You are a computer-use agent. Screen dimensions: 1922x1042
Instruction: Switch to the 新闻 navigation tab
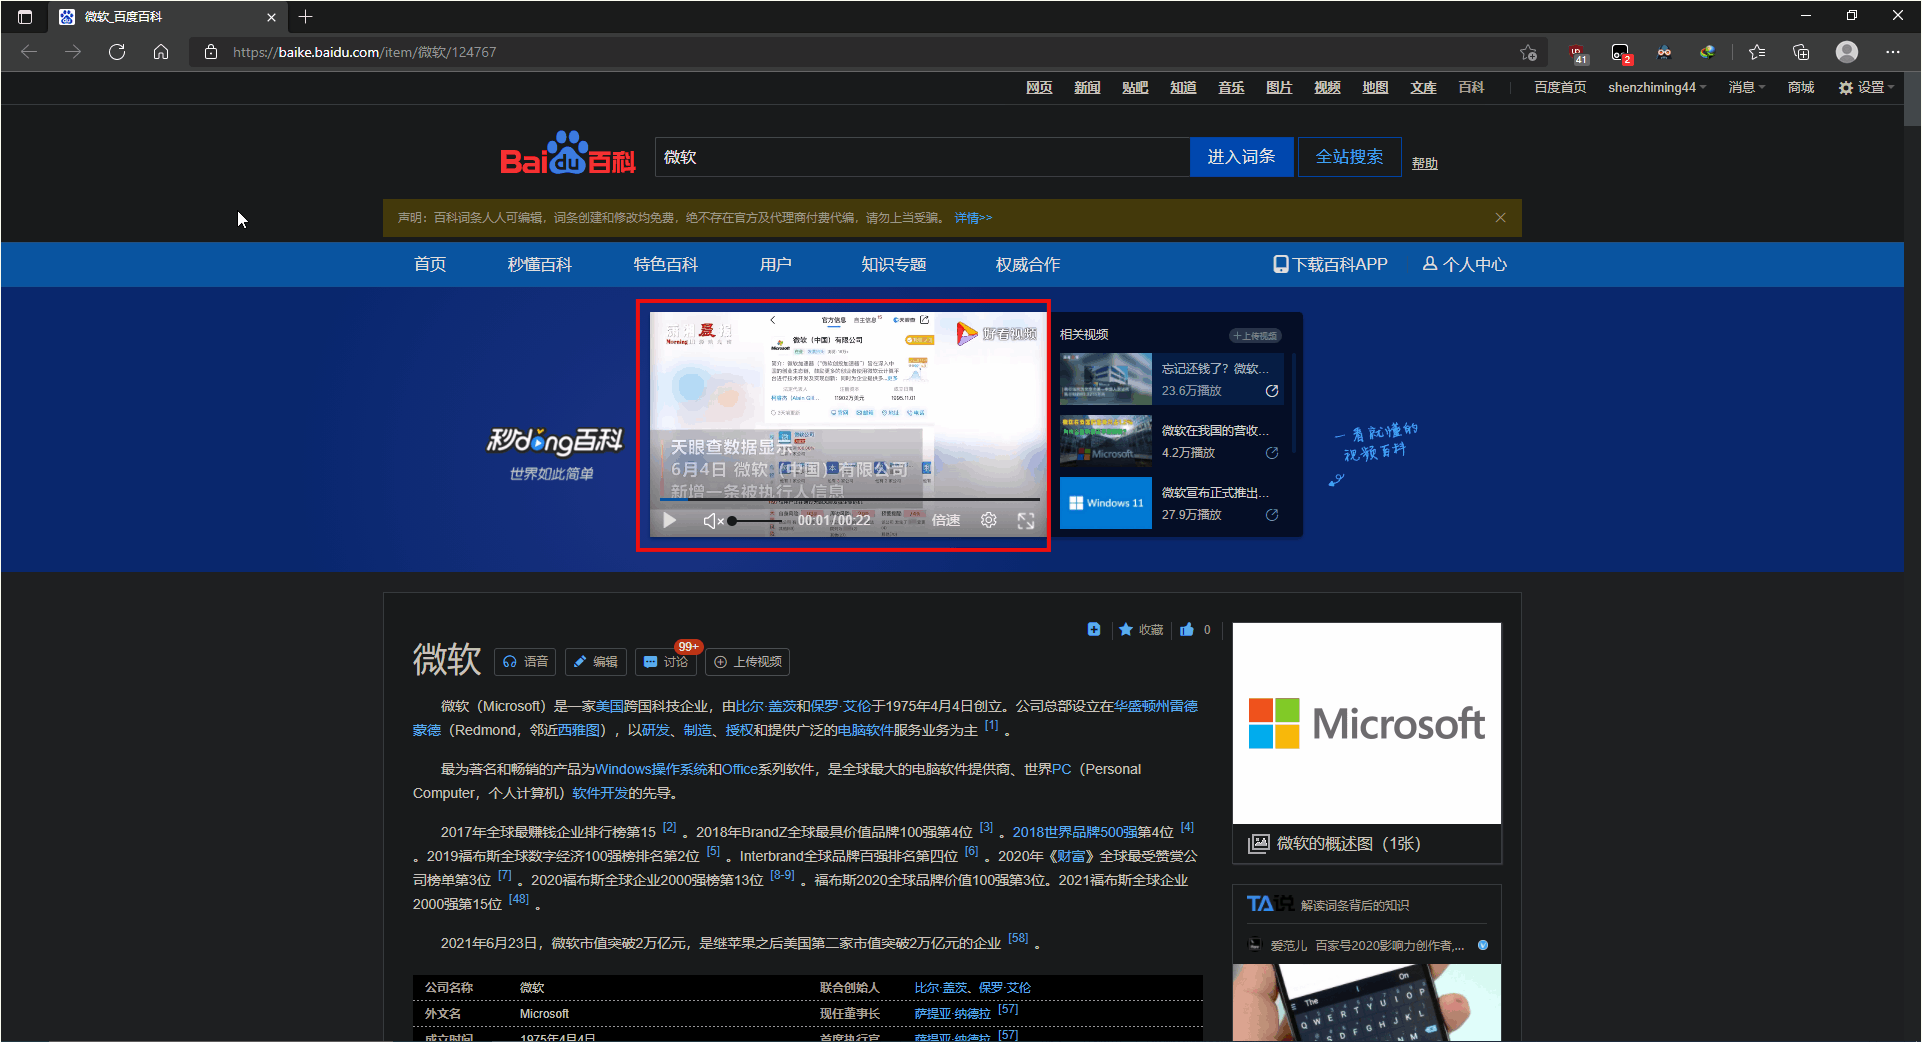pos(1087,87)
